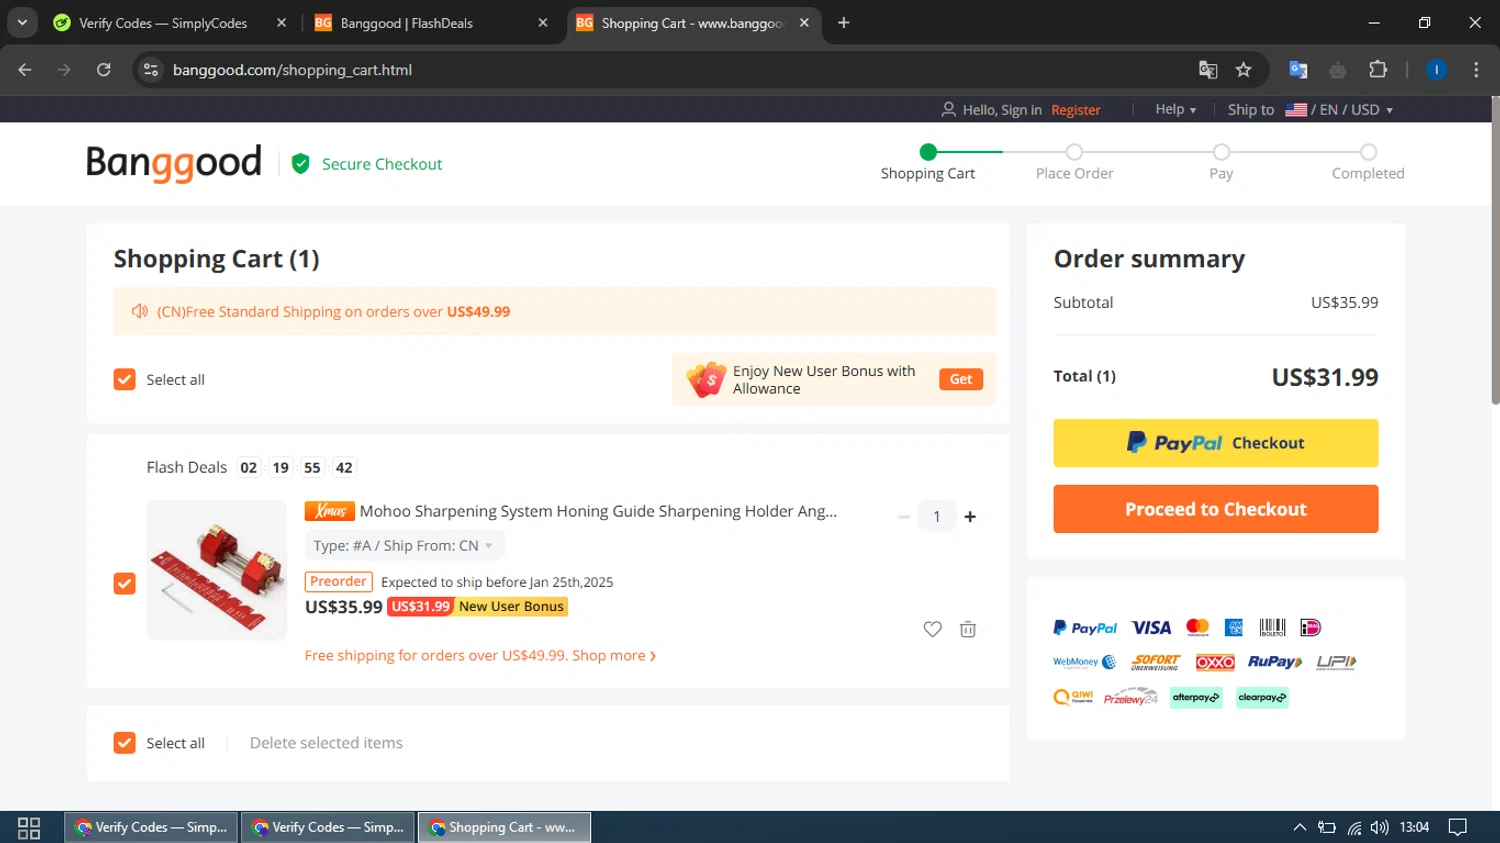Select the Shopping Cart browser tab
This screenshot has height=843, width=1500.
pyautogui.click(x=693, y=23)
